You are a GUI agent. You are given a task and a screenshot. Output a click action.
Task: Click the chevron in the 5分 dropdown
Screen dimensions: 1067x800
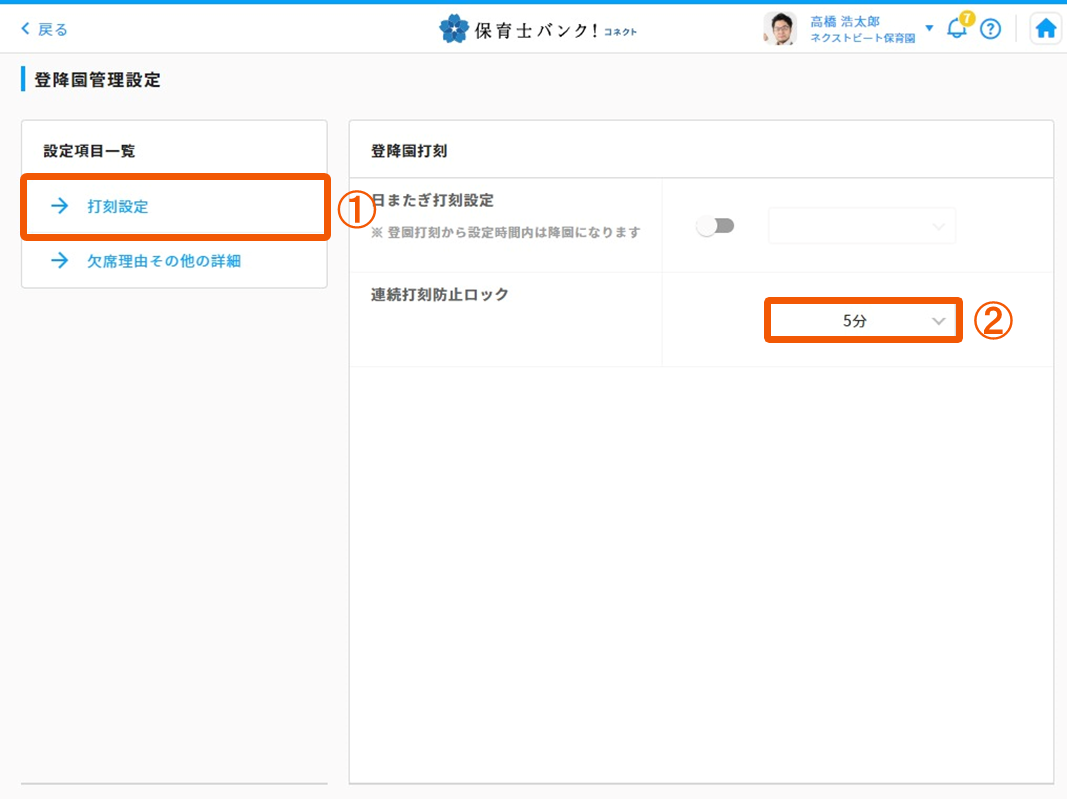(x=938, y=321)
